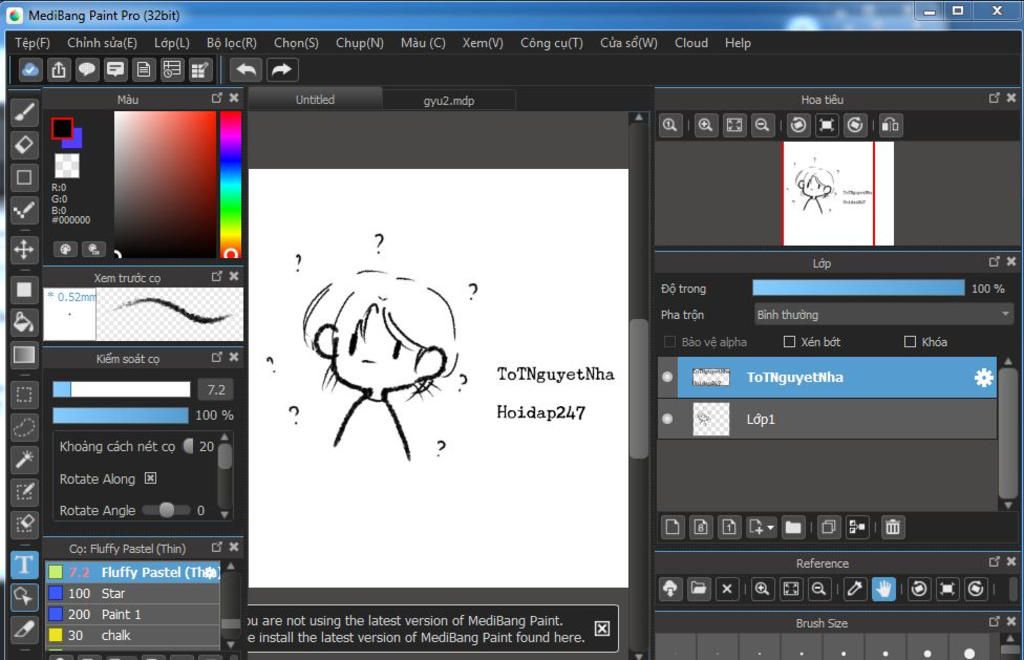Float the Xem trước cọ preview panel

coord(217,276)
